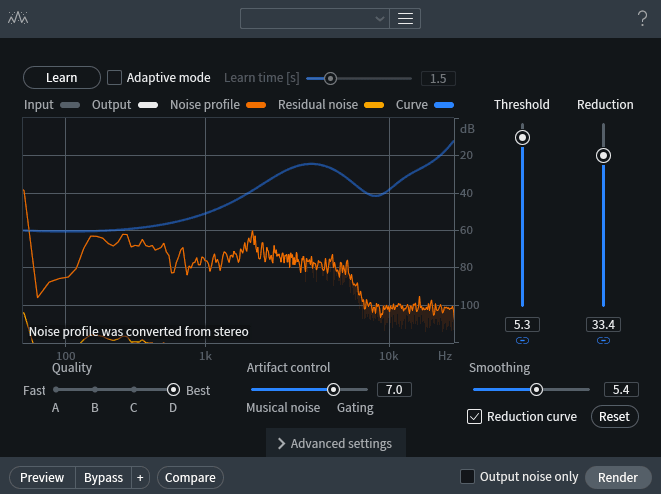
Task: Click the Noise profile orange legend swatch
Action: tap(256, 105)
